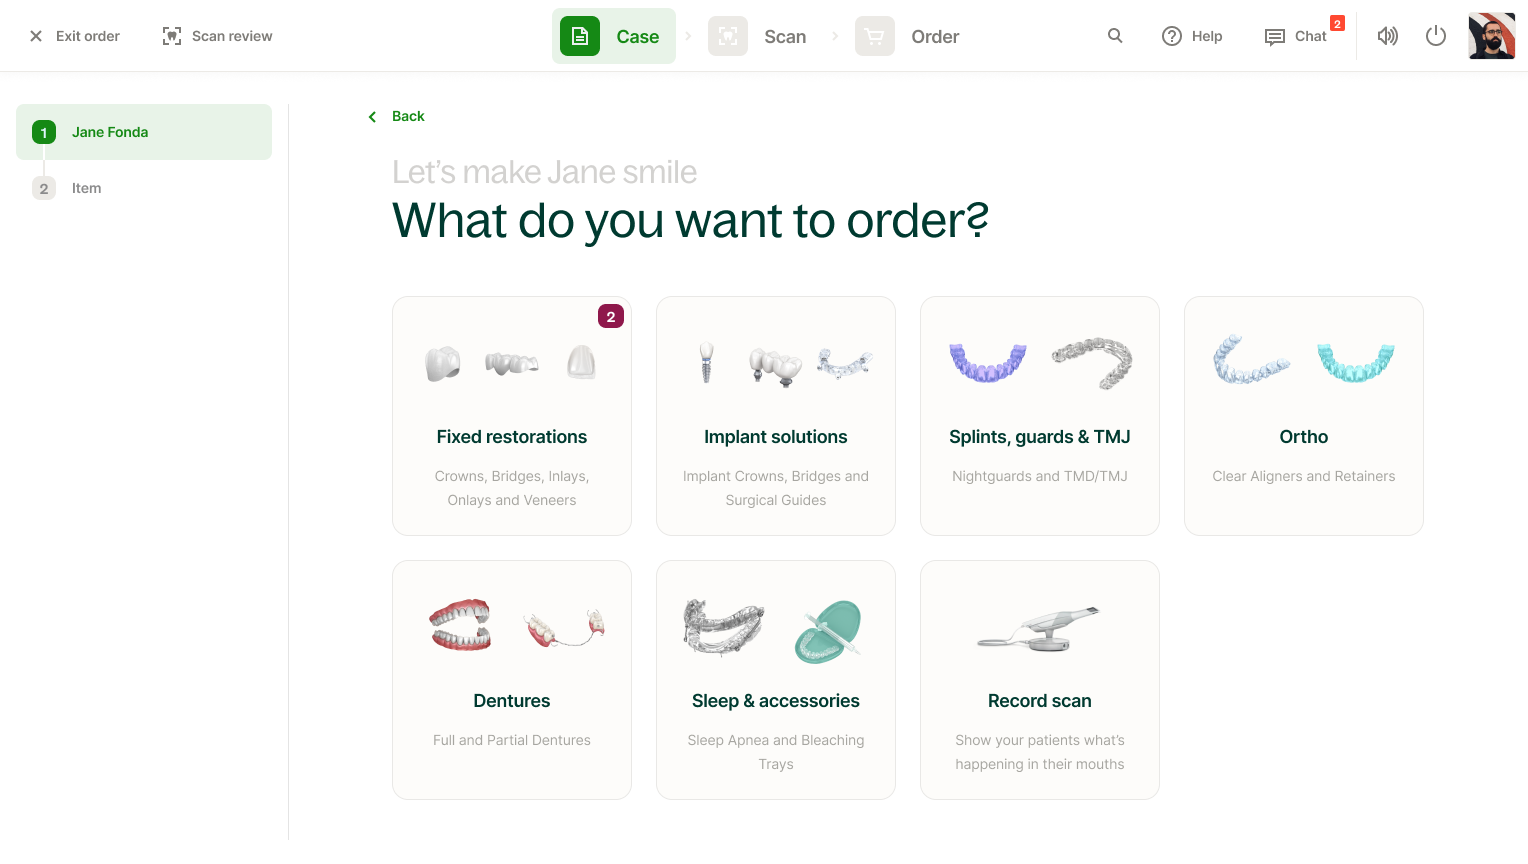Open the Dentures category card
The image size is (1528, 864).
pyautogui.click(x=512, y=680)
